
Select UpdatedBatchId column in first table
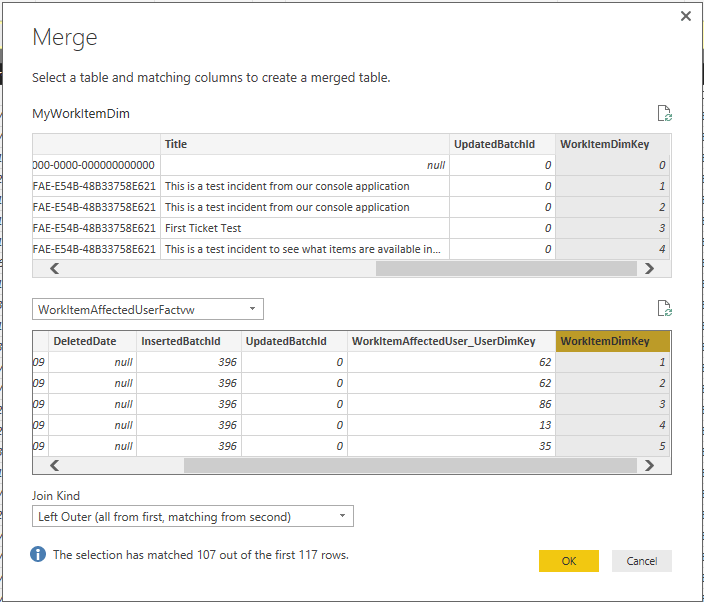[x=502, y=144]
